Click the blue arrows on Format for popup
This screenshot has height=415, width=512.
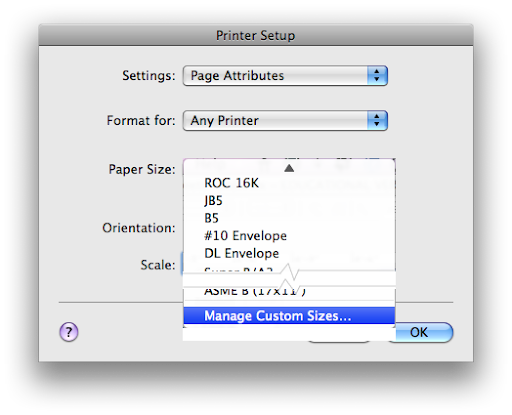pyautogui.click(x=377, y=120)
